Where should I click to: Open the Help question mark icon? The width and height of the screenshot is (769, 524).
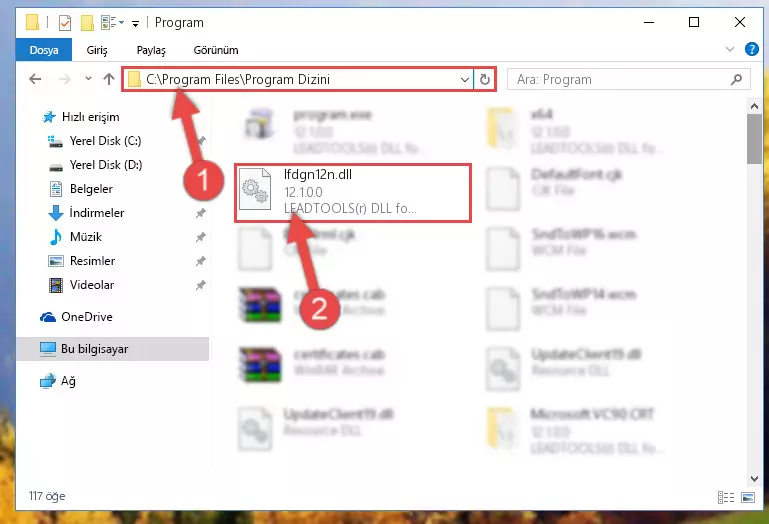click(x=751, y=49)
